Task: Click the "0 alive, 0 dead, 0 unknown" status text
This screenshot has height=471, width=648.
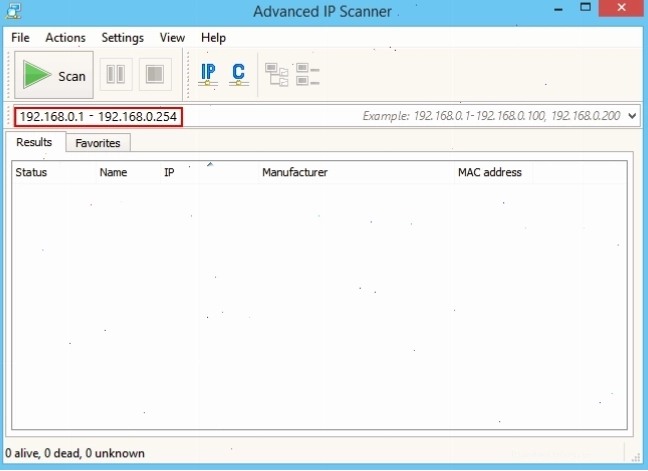Action: pyautogui.click(x=75, y=453)
